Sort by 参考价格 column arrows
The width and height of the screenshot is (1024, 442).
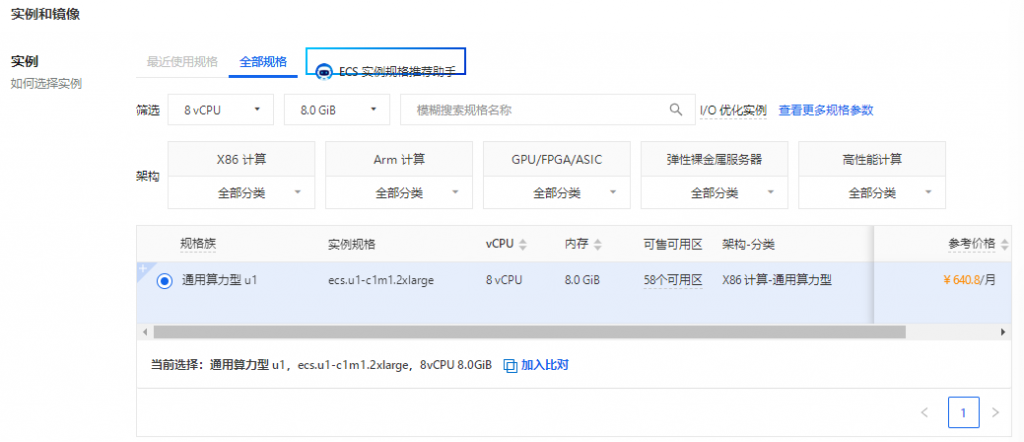pos(1004,245)
